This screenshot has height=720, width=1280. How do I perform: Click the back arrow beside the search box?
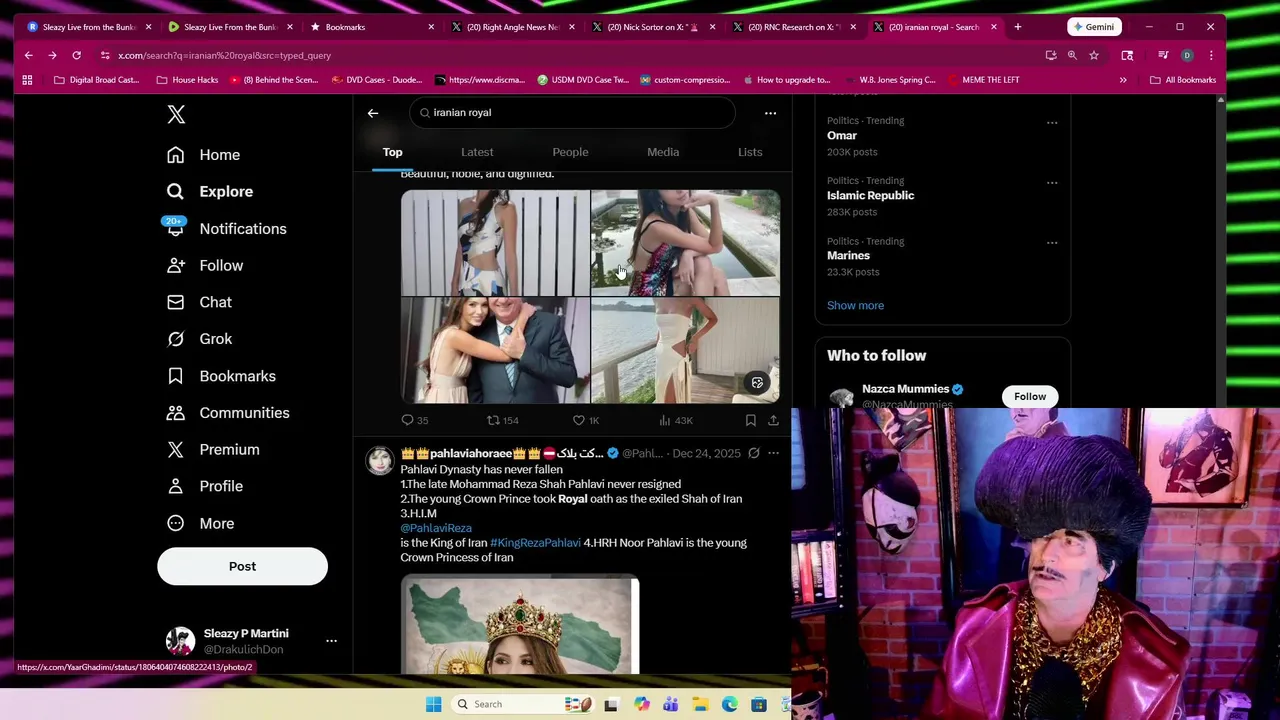click(373, 113)
